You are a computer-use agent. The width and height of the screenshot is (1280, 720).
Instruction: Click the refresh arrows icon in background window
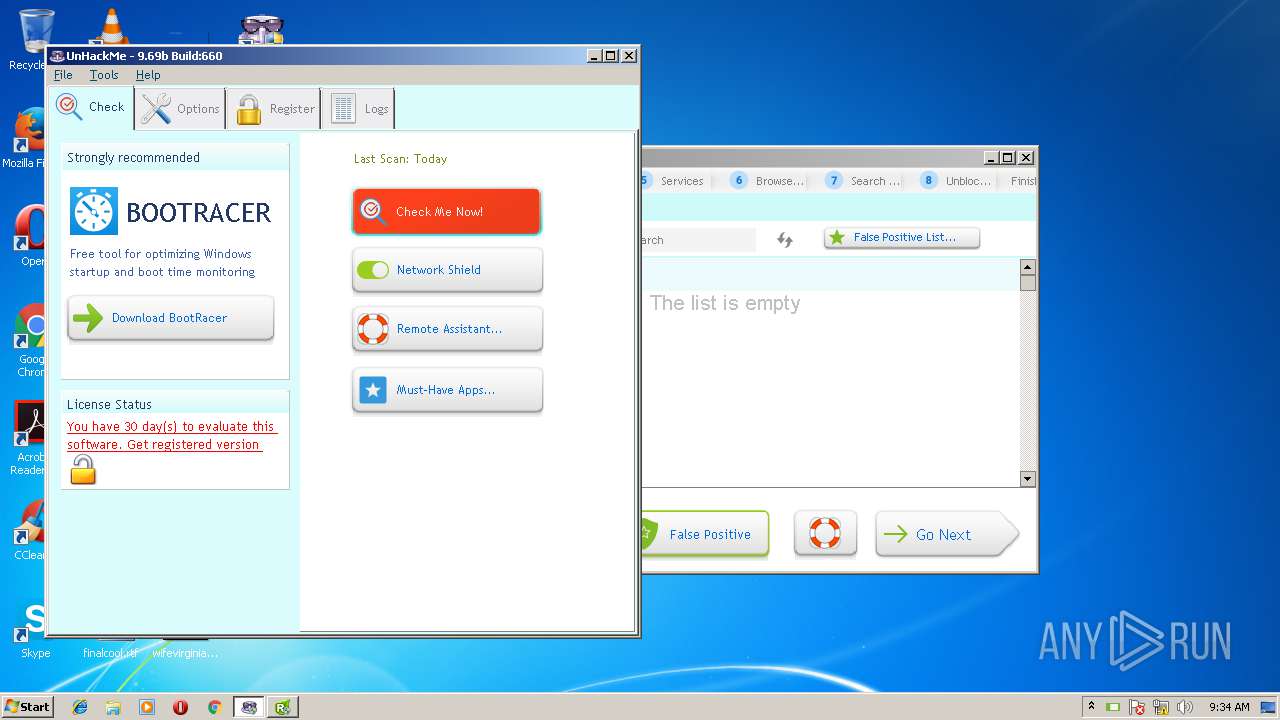(x=785, y=240)
